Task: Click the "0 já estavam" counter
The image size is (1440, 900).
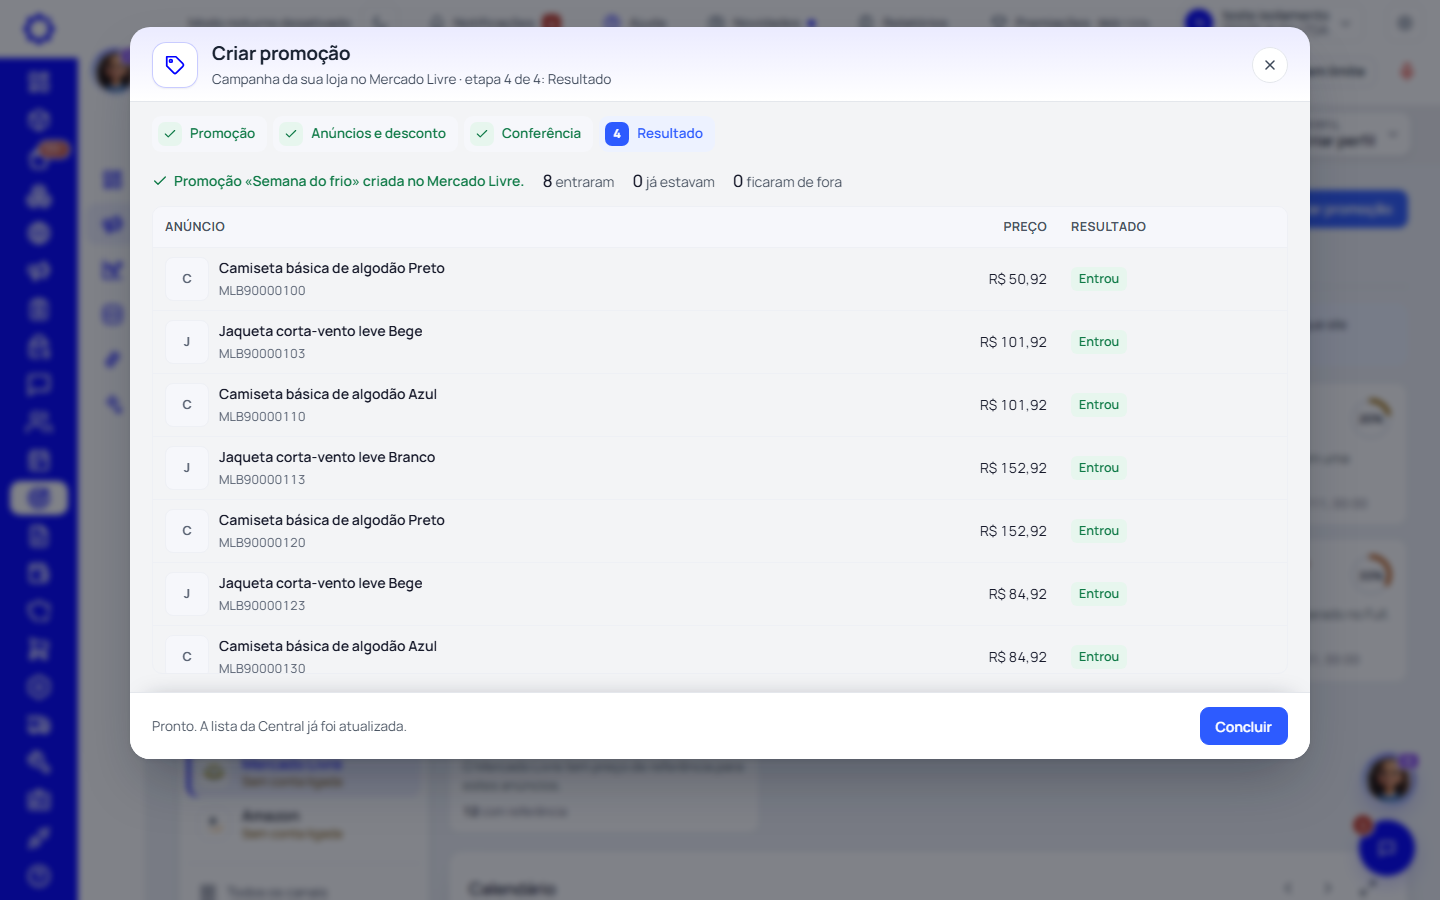Action: pos(674,182)
